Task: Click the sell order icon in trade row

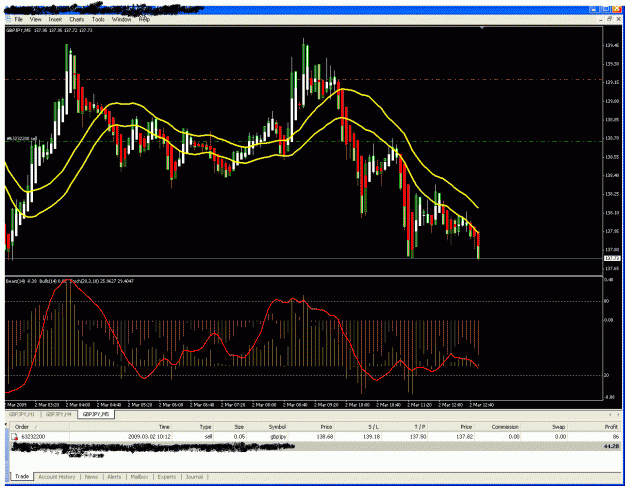Action: tap(14, 437)
